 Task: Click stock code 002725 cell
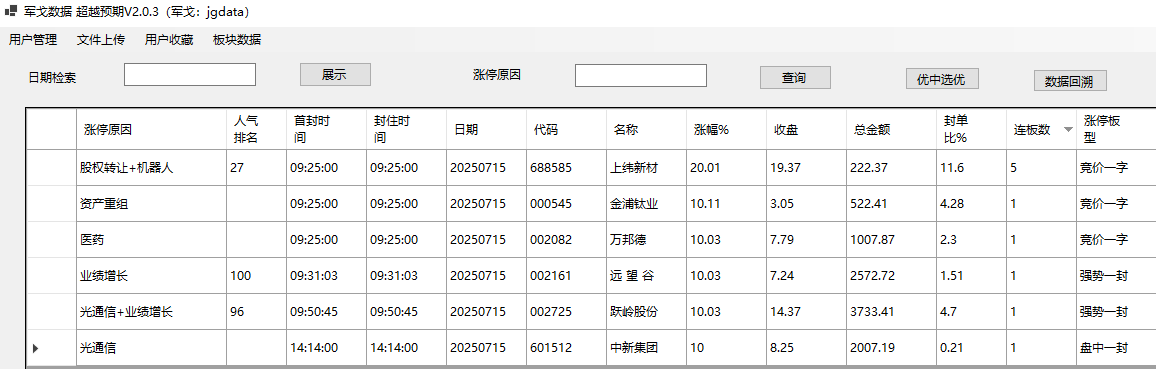click(566, 312)
